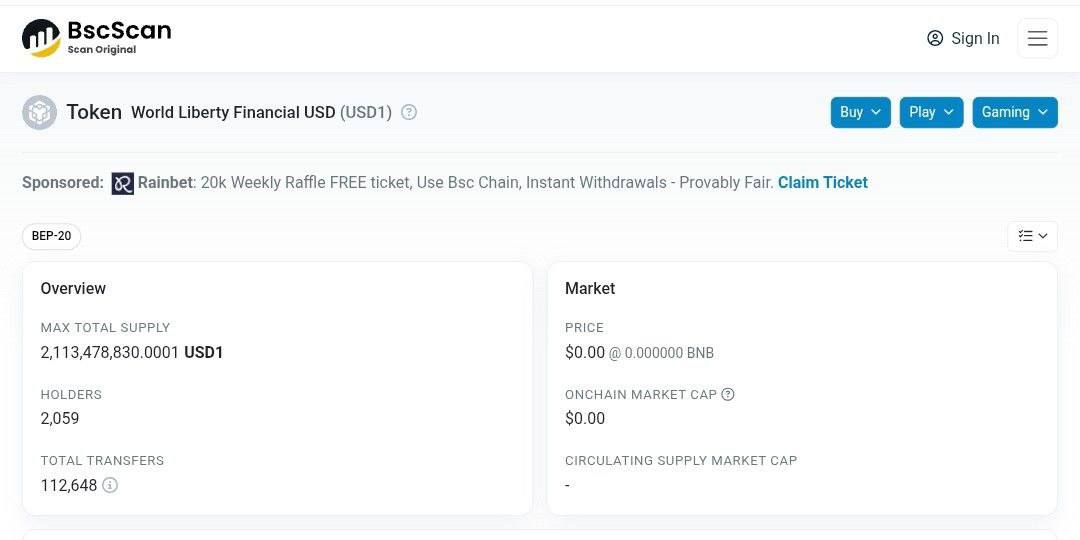Click the USD1 token logo icon
Screen dimensions: 1080x540
pos(39,112)
